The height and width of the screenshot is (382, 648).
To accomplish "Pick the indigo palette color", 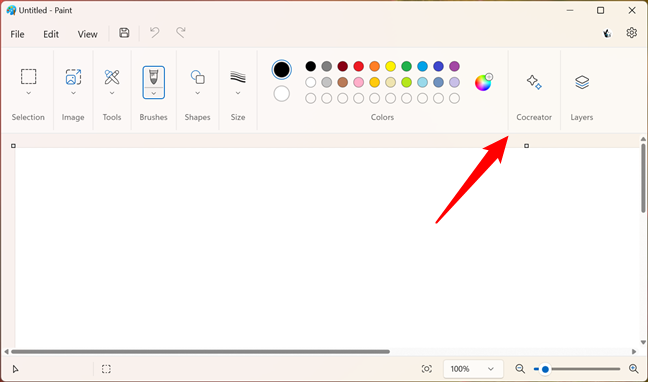I will (x=438, y=66).
